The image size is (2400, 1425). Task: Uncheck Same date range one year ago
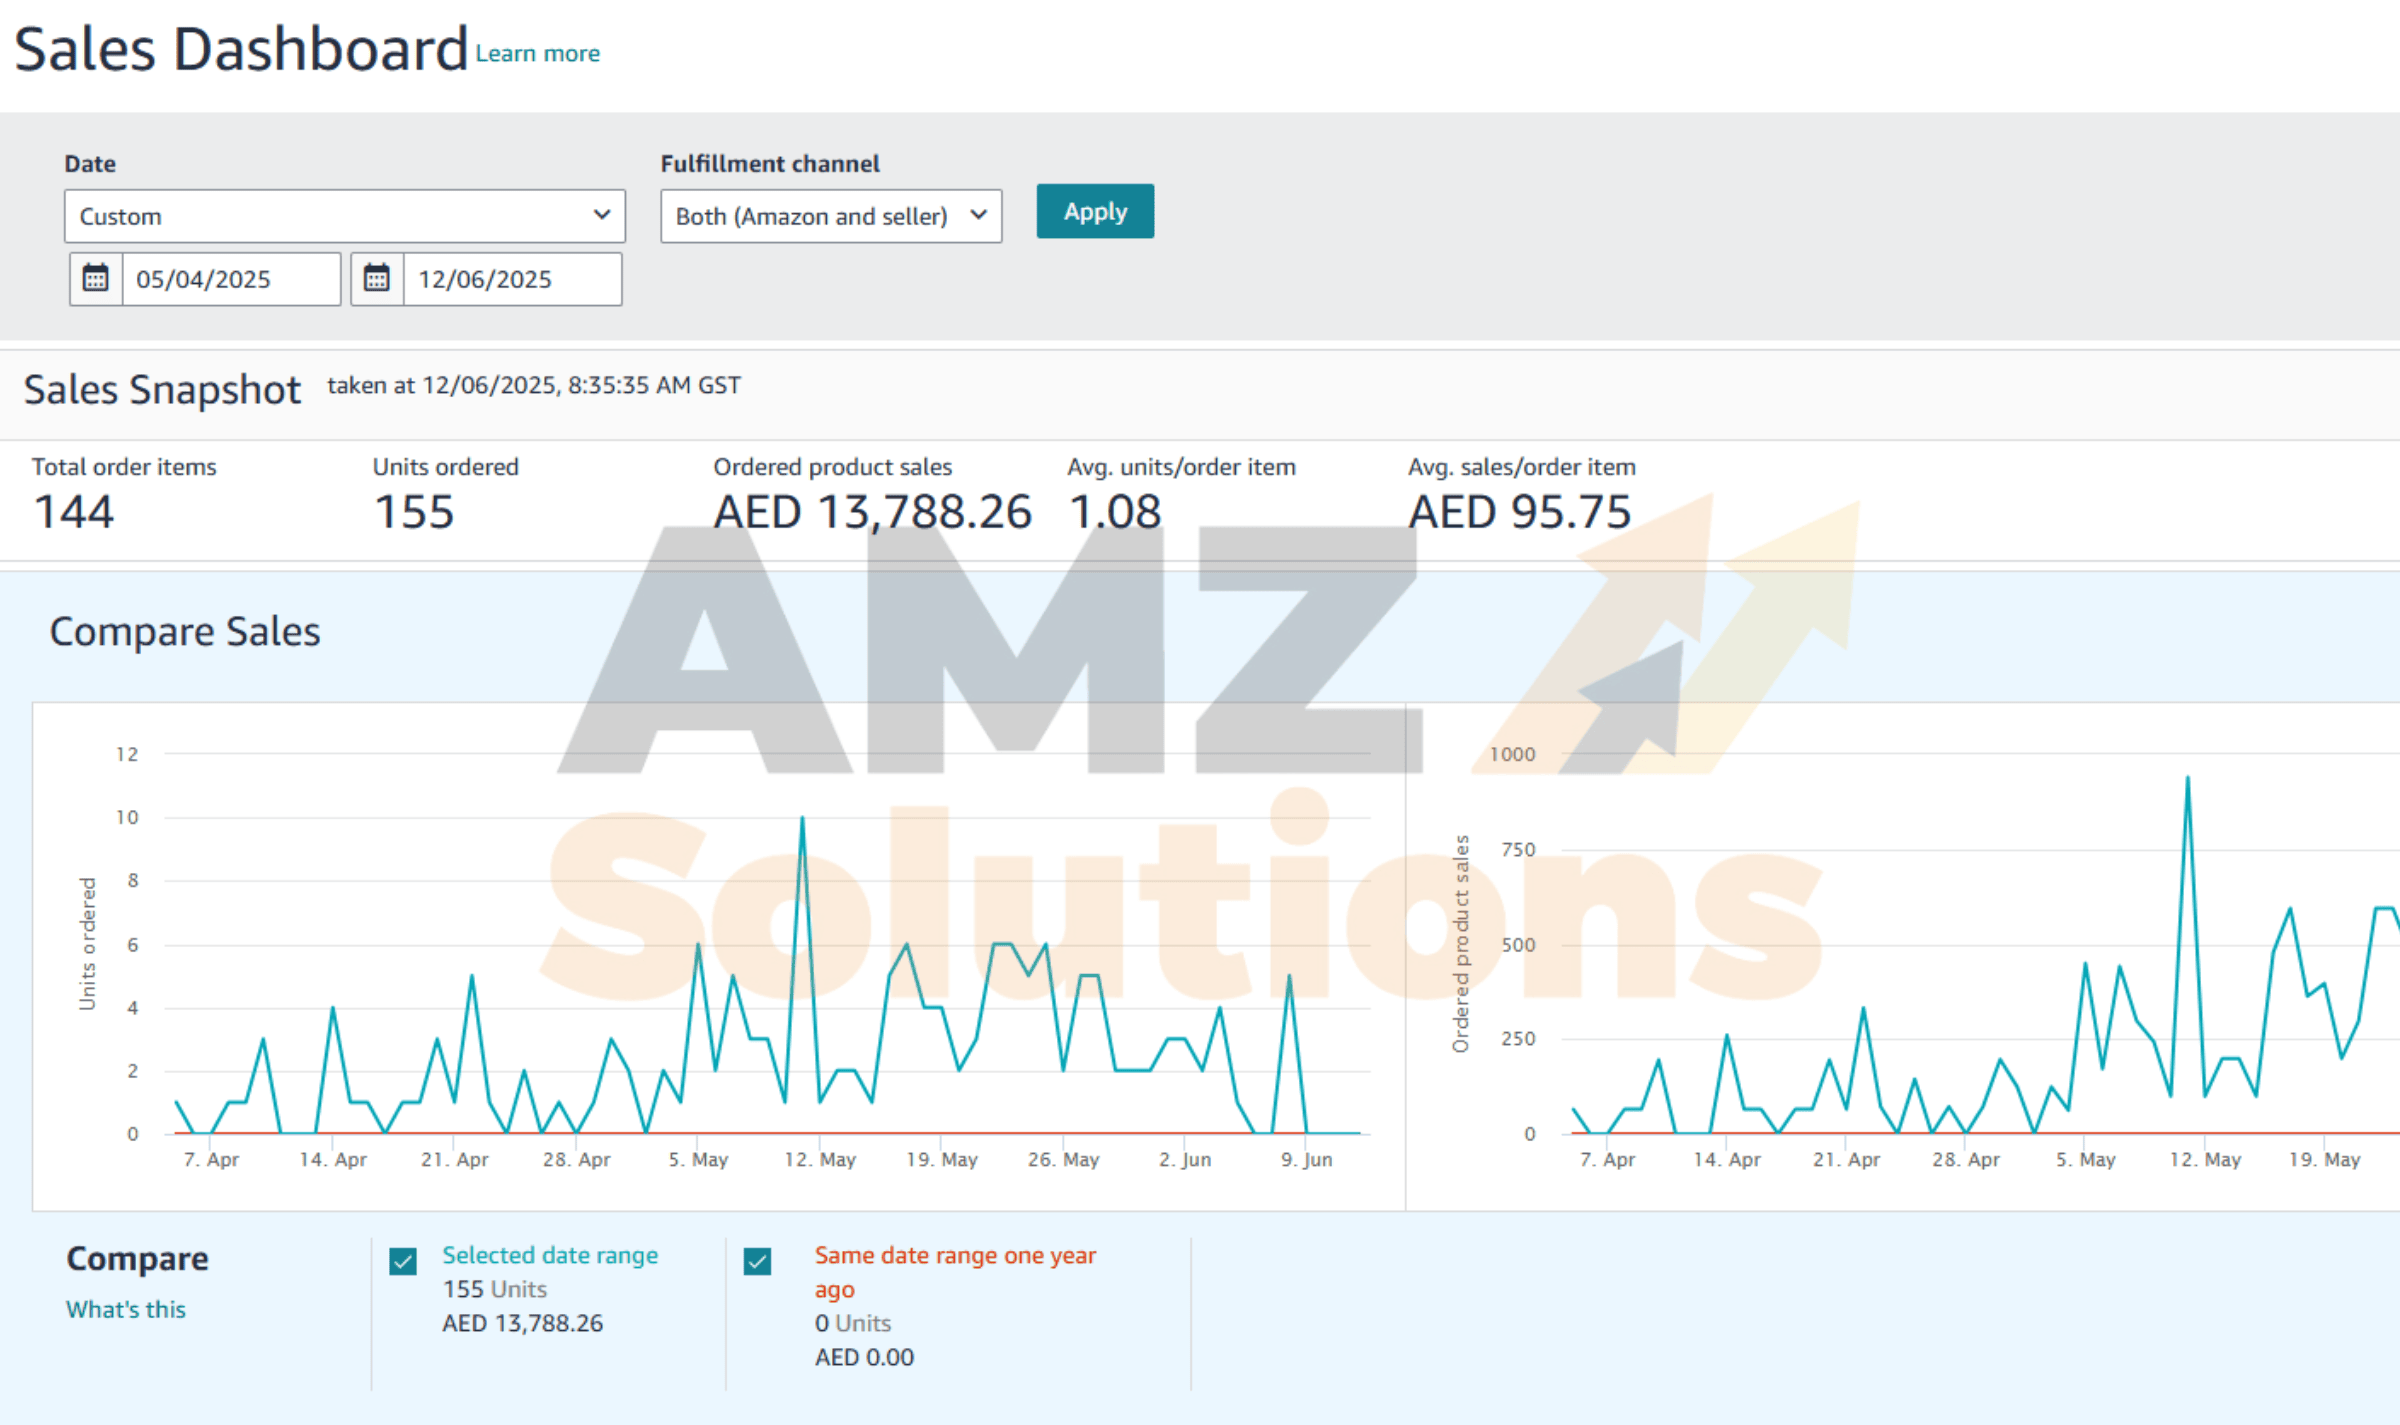tap(758, 1261)
